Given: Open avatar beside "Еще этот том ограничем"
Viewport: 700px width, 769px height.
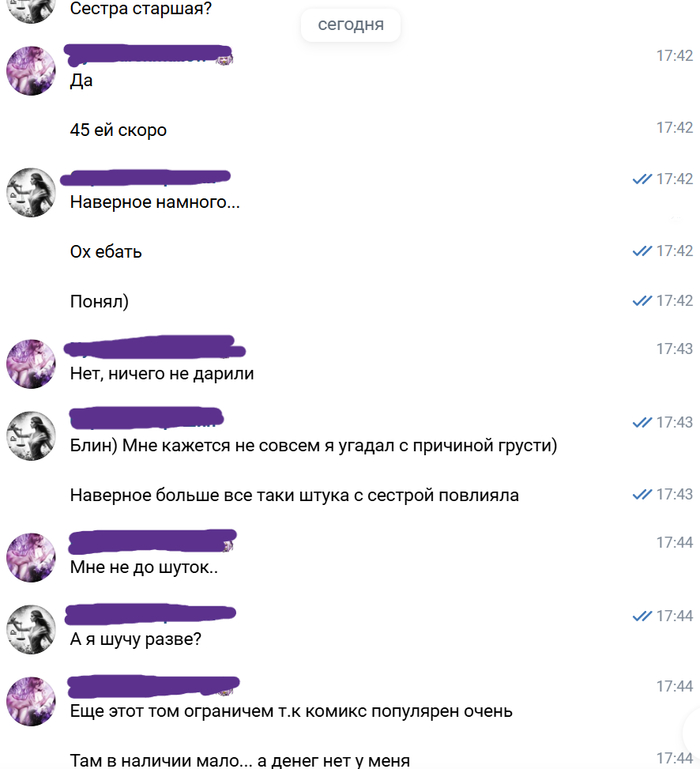Looking at the screenshot, I should click(31, 701).
